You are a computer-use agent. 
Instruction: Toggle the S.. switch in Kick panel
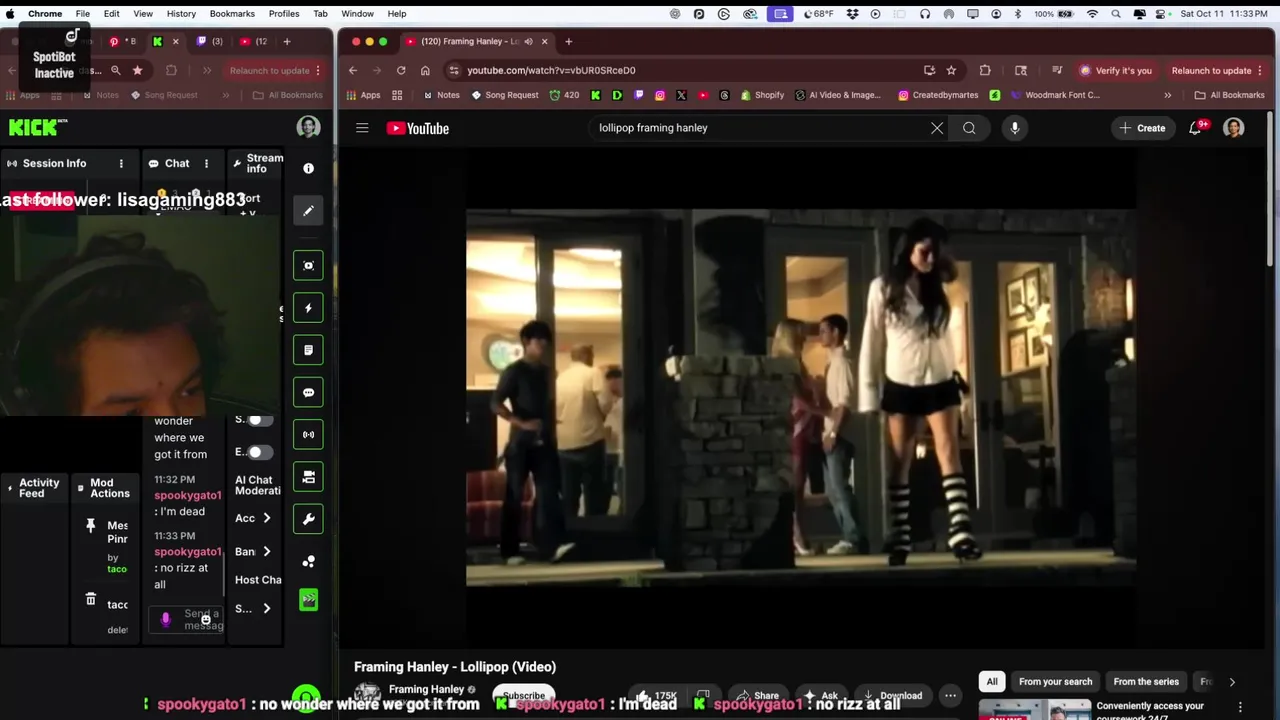pos(258,420)
